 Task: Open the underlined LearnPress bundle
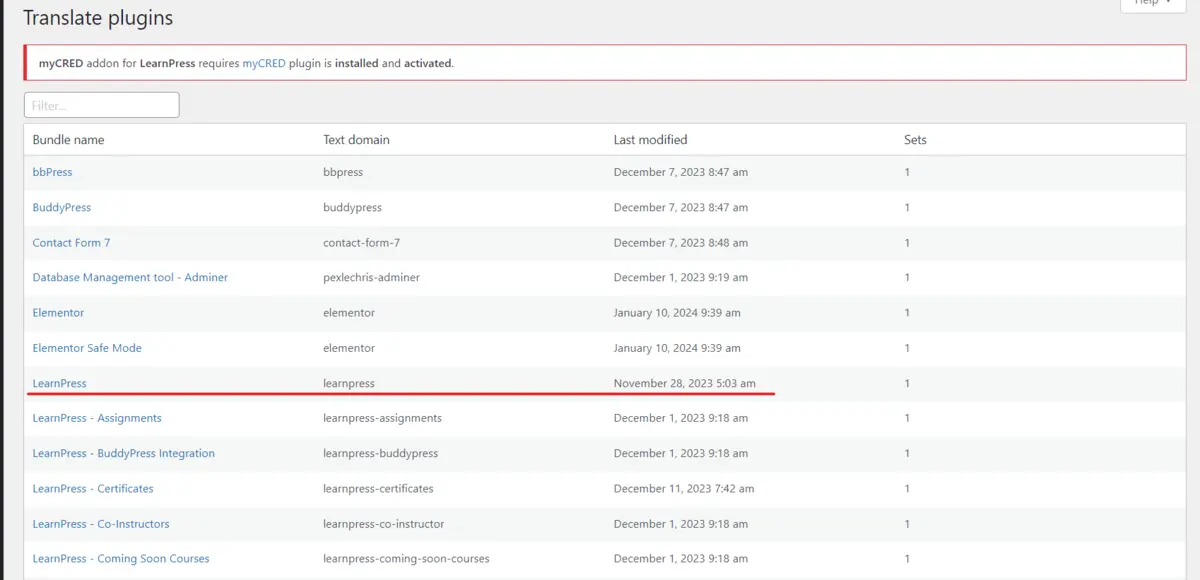coord(59,383)
